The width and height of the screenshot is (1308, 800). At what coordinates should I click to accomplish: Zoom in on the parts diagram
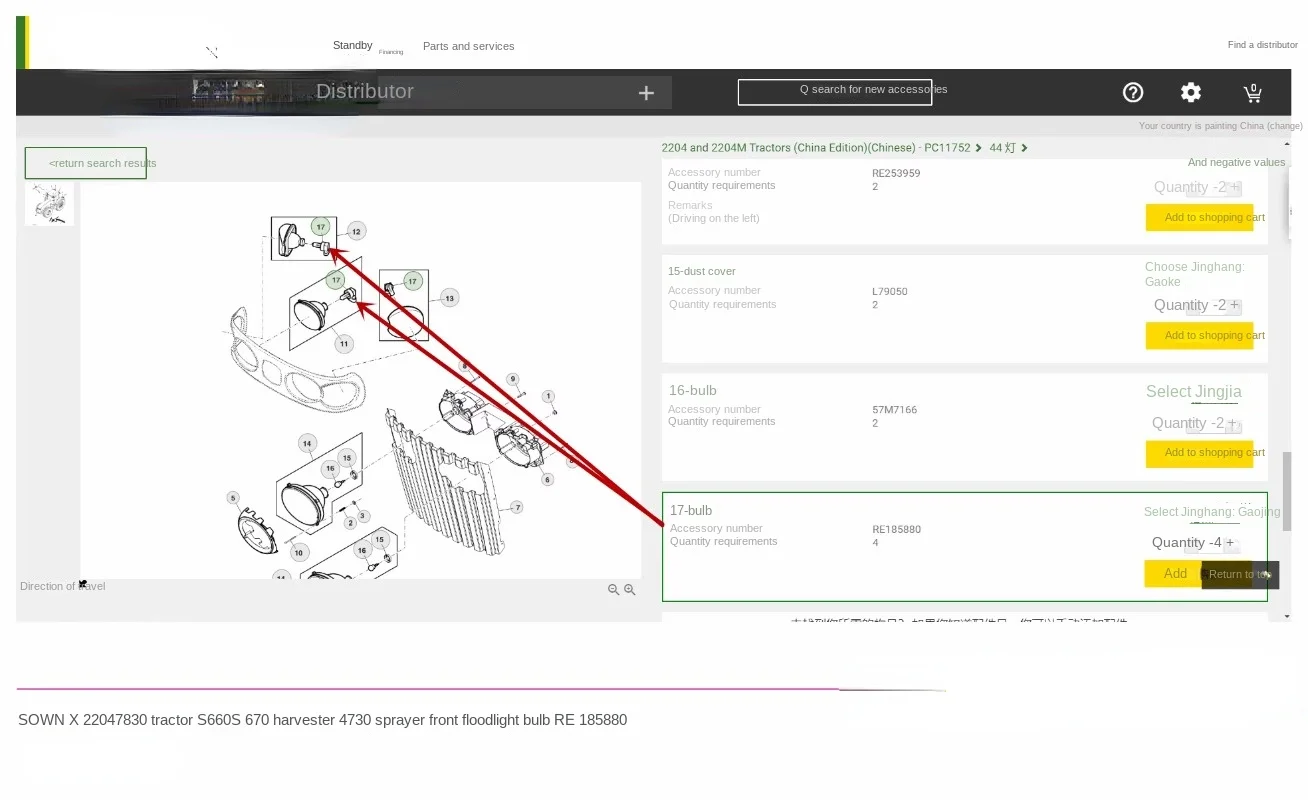(x=630, y=590)
